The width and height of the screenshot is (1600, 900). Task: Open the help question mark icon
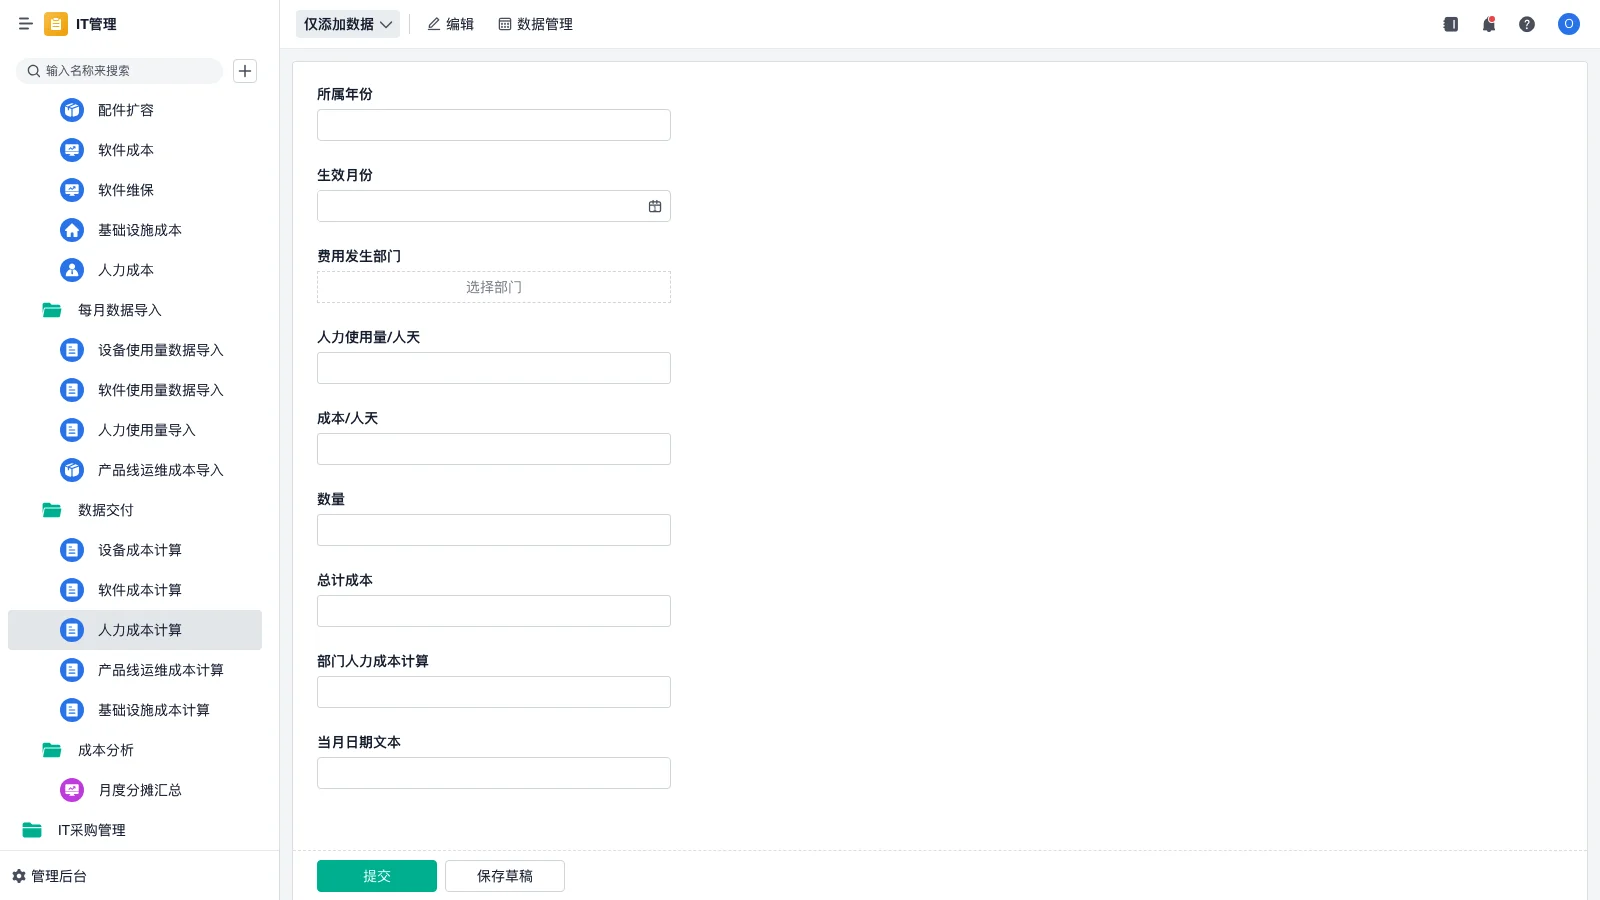[1527, 24]
